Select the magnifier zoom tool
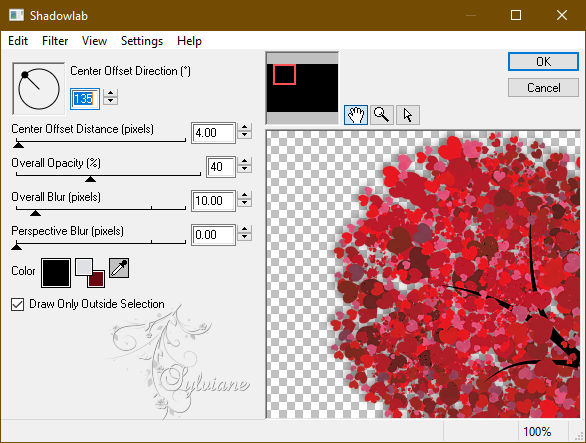The image size is (586, 443). coord(382,115)
